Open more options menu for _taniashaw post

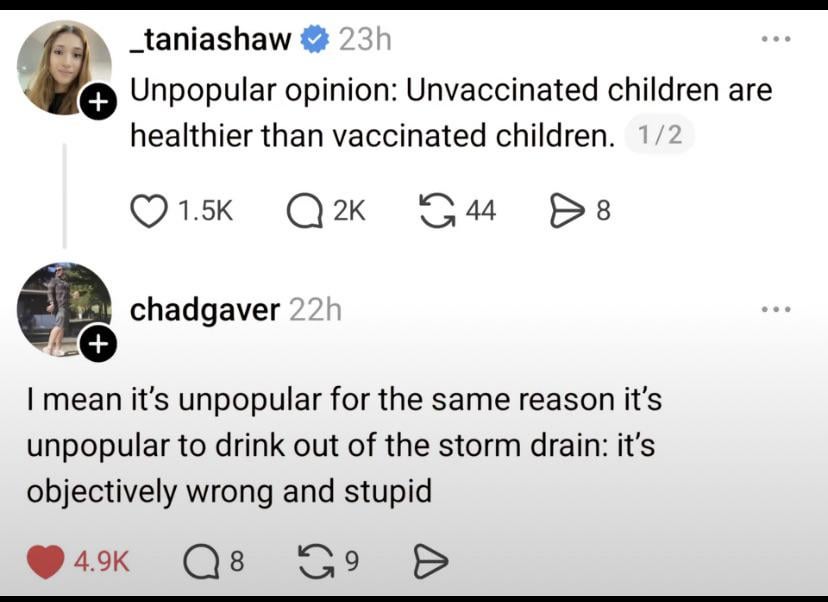point(774,40)
